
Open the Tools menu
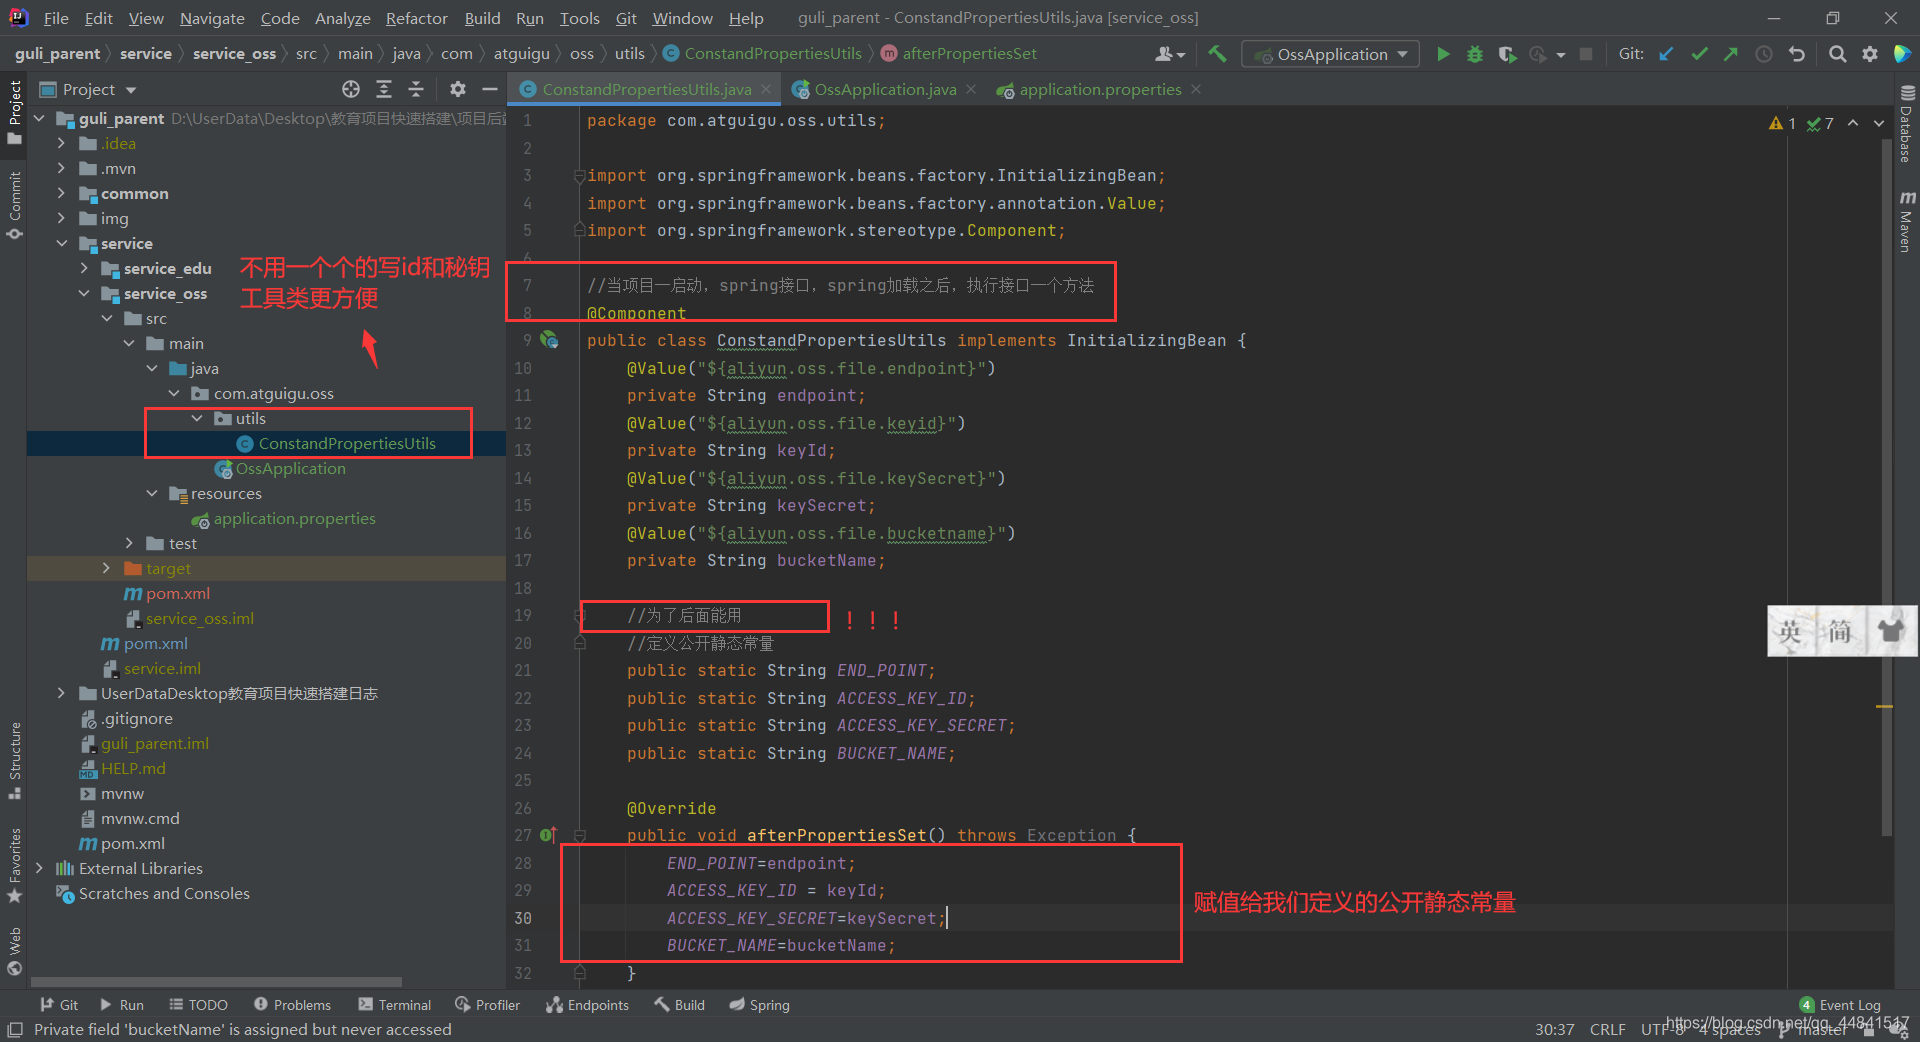pyautogui.click(x=579, y=18)
